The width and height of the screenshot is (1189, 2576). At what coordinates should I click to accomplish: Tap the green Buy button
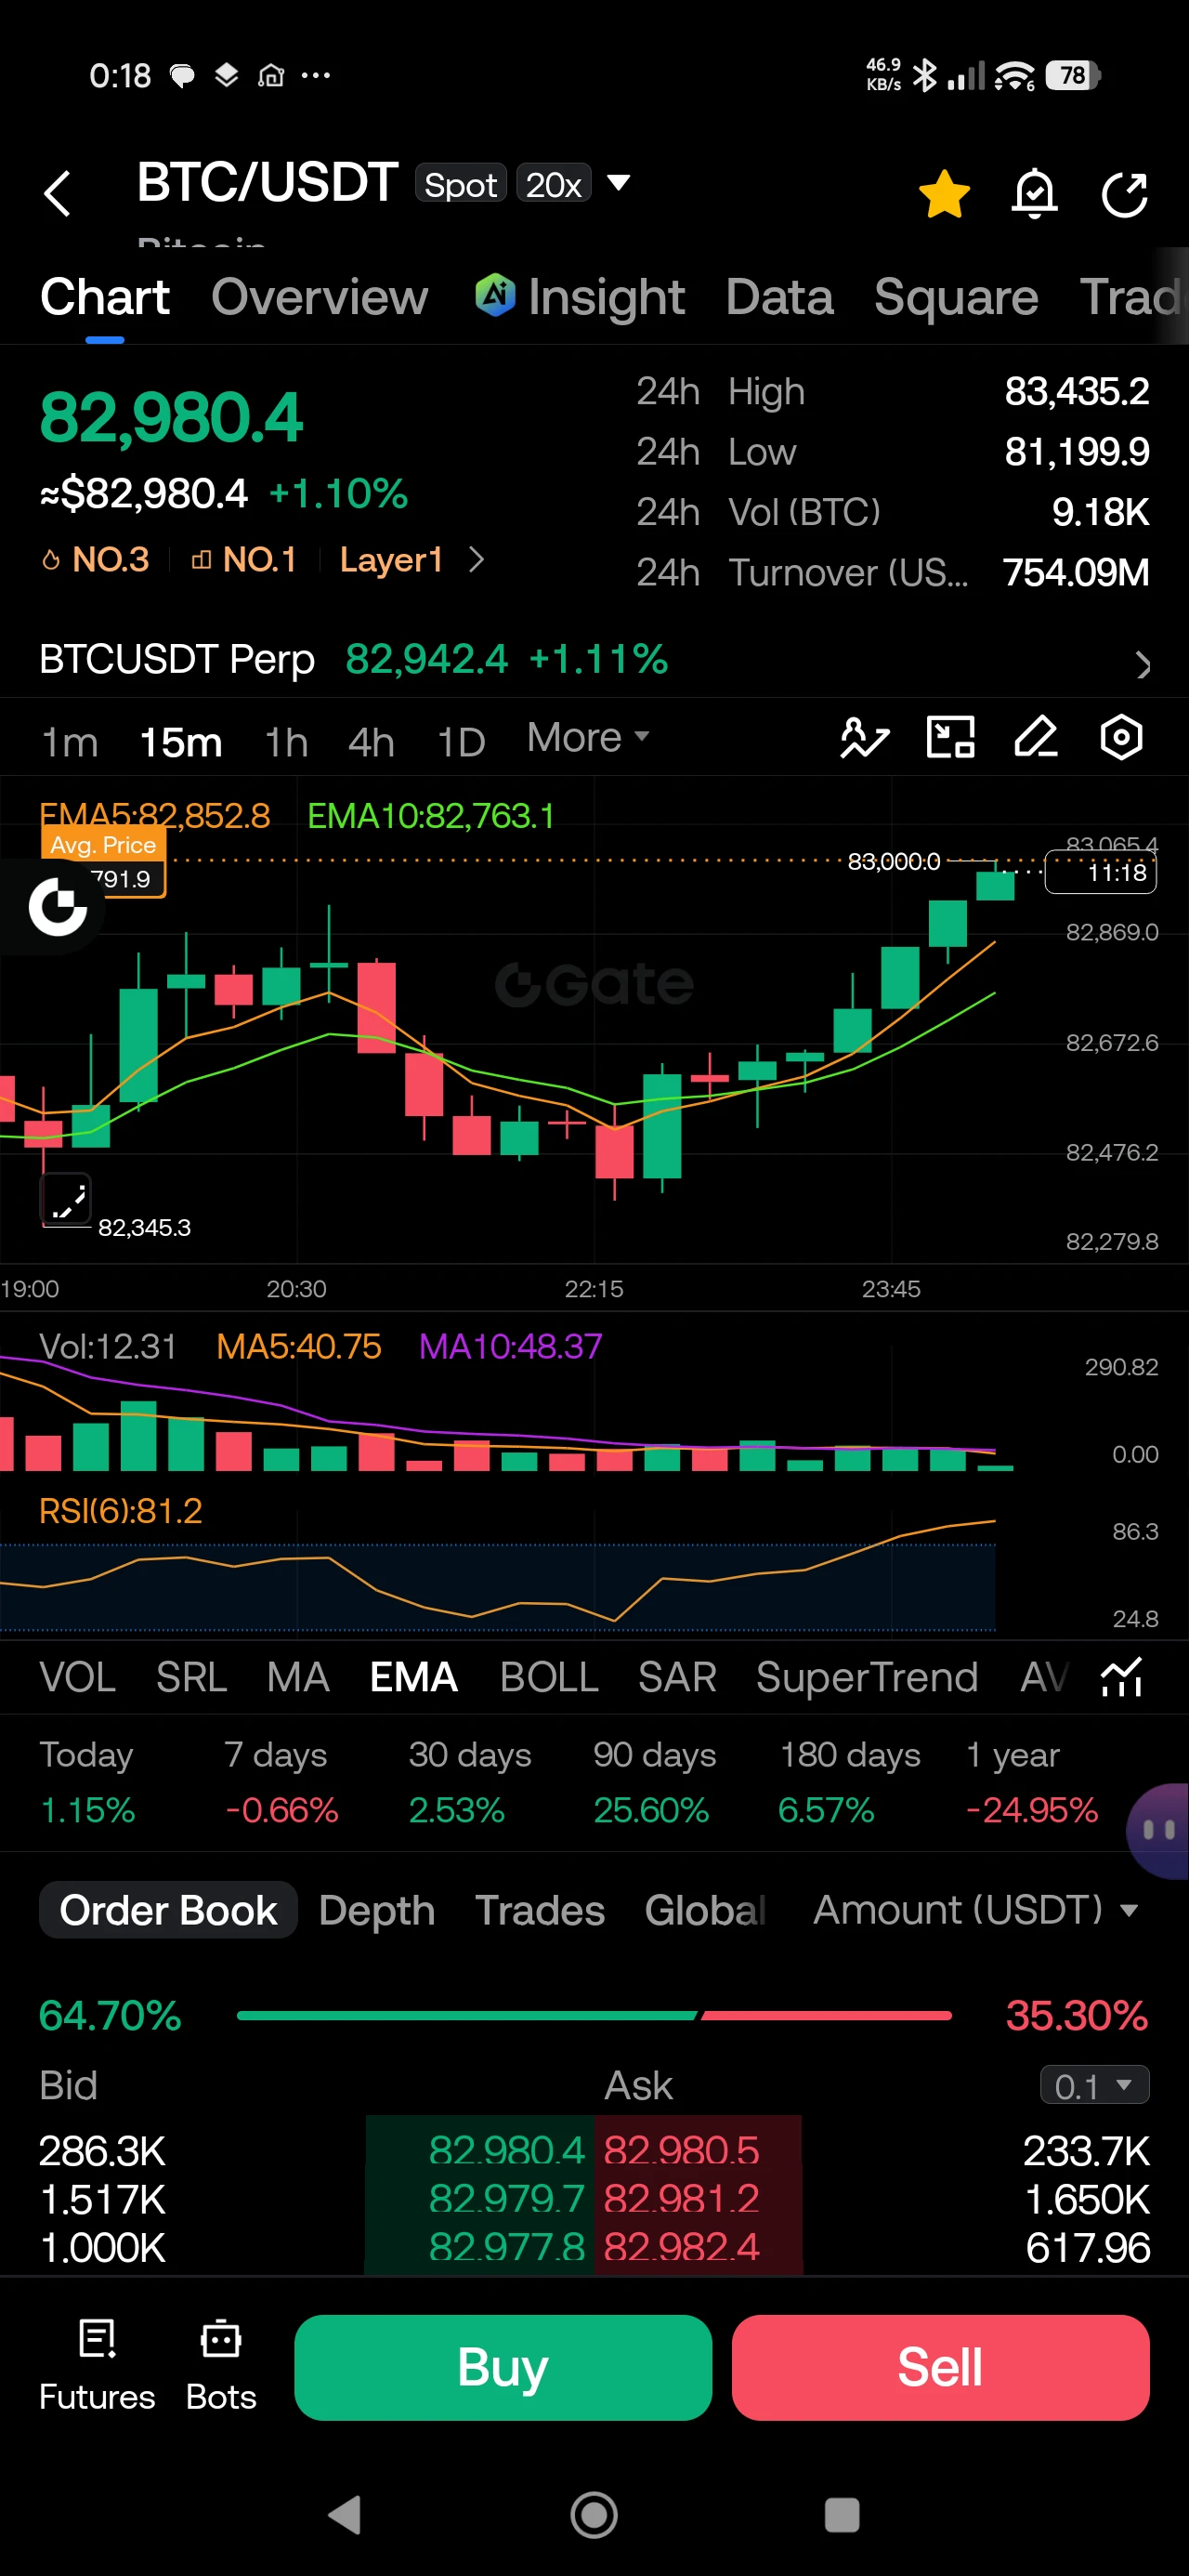tap(503, 2367)
